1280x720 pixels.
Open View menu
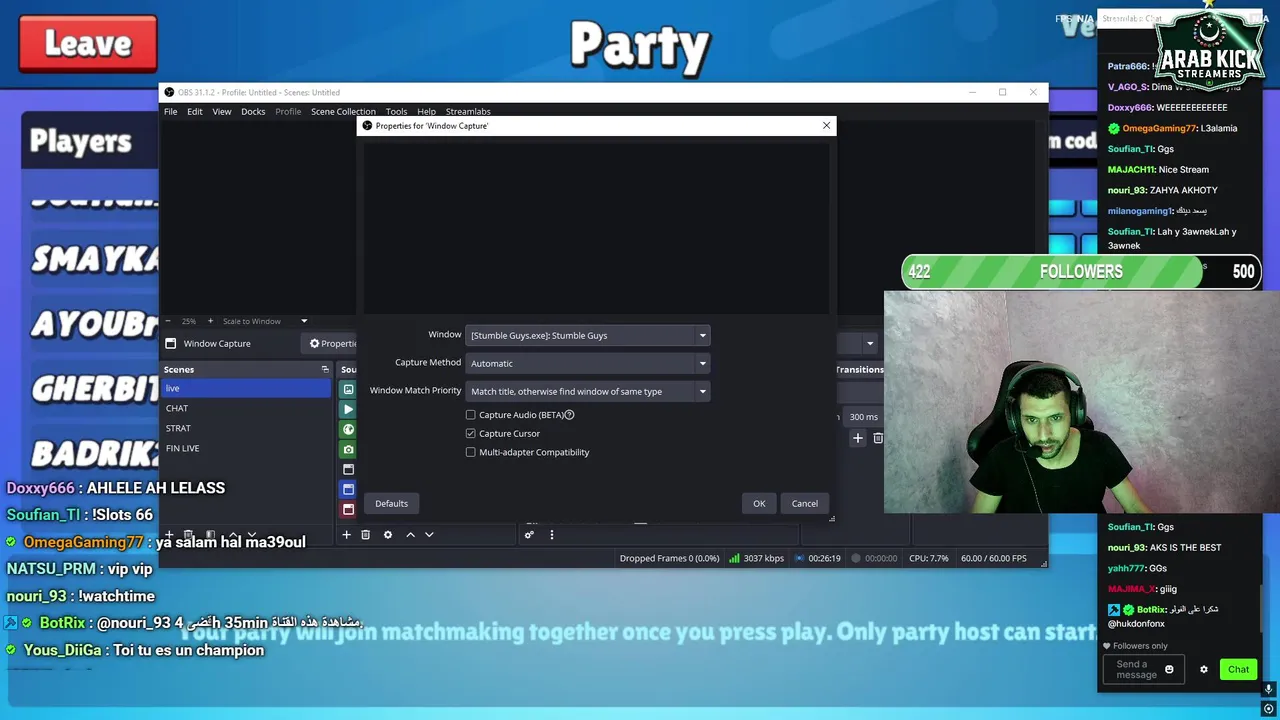tap(222, 112)
